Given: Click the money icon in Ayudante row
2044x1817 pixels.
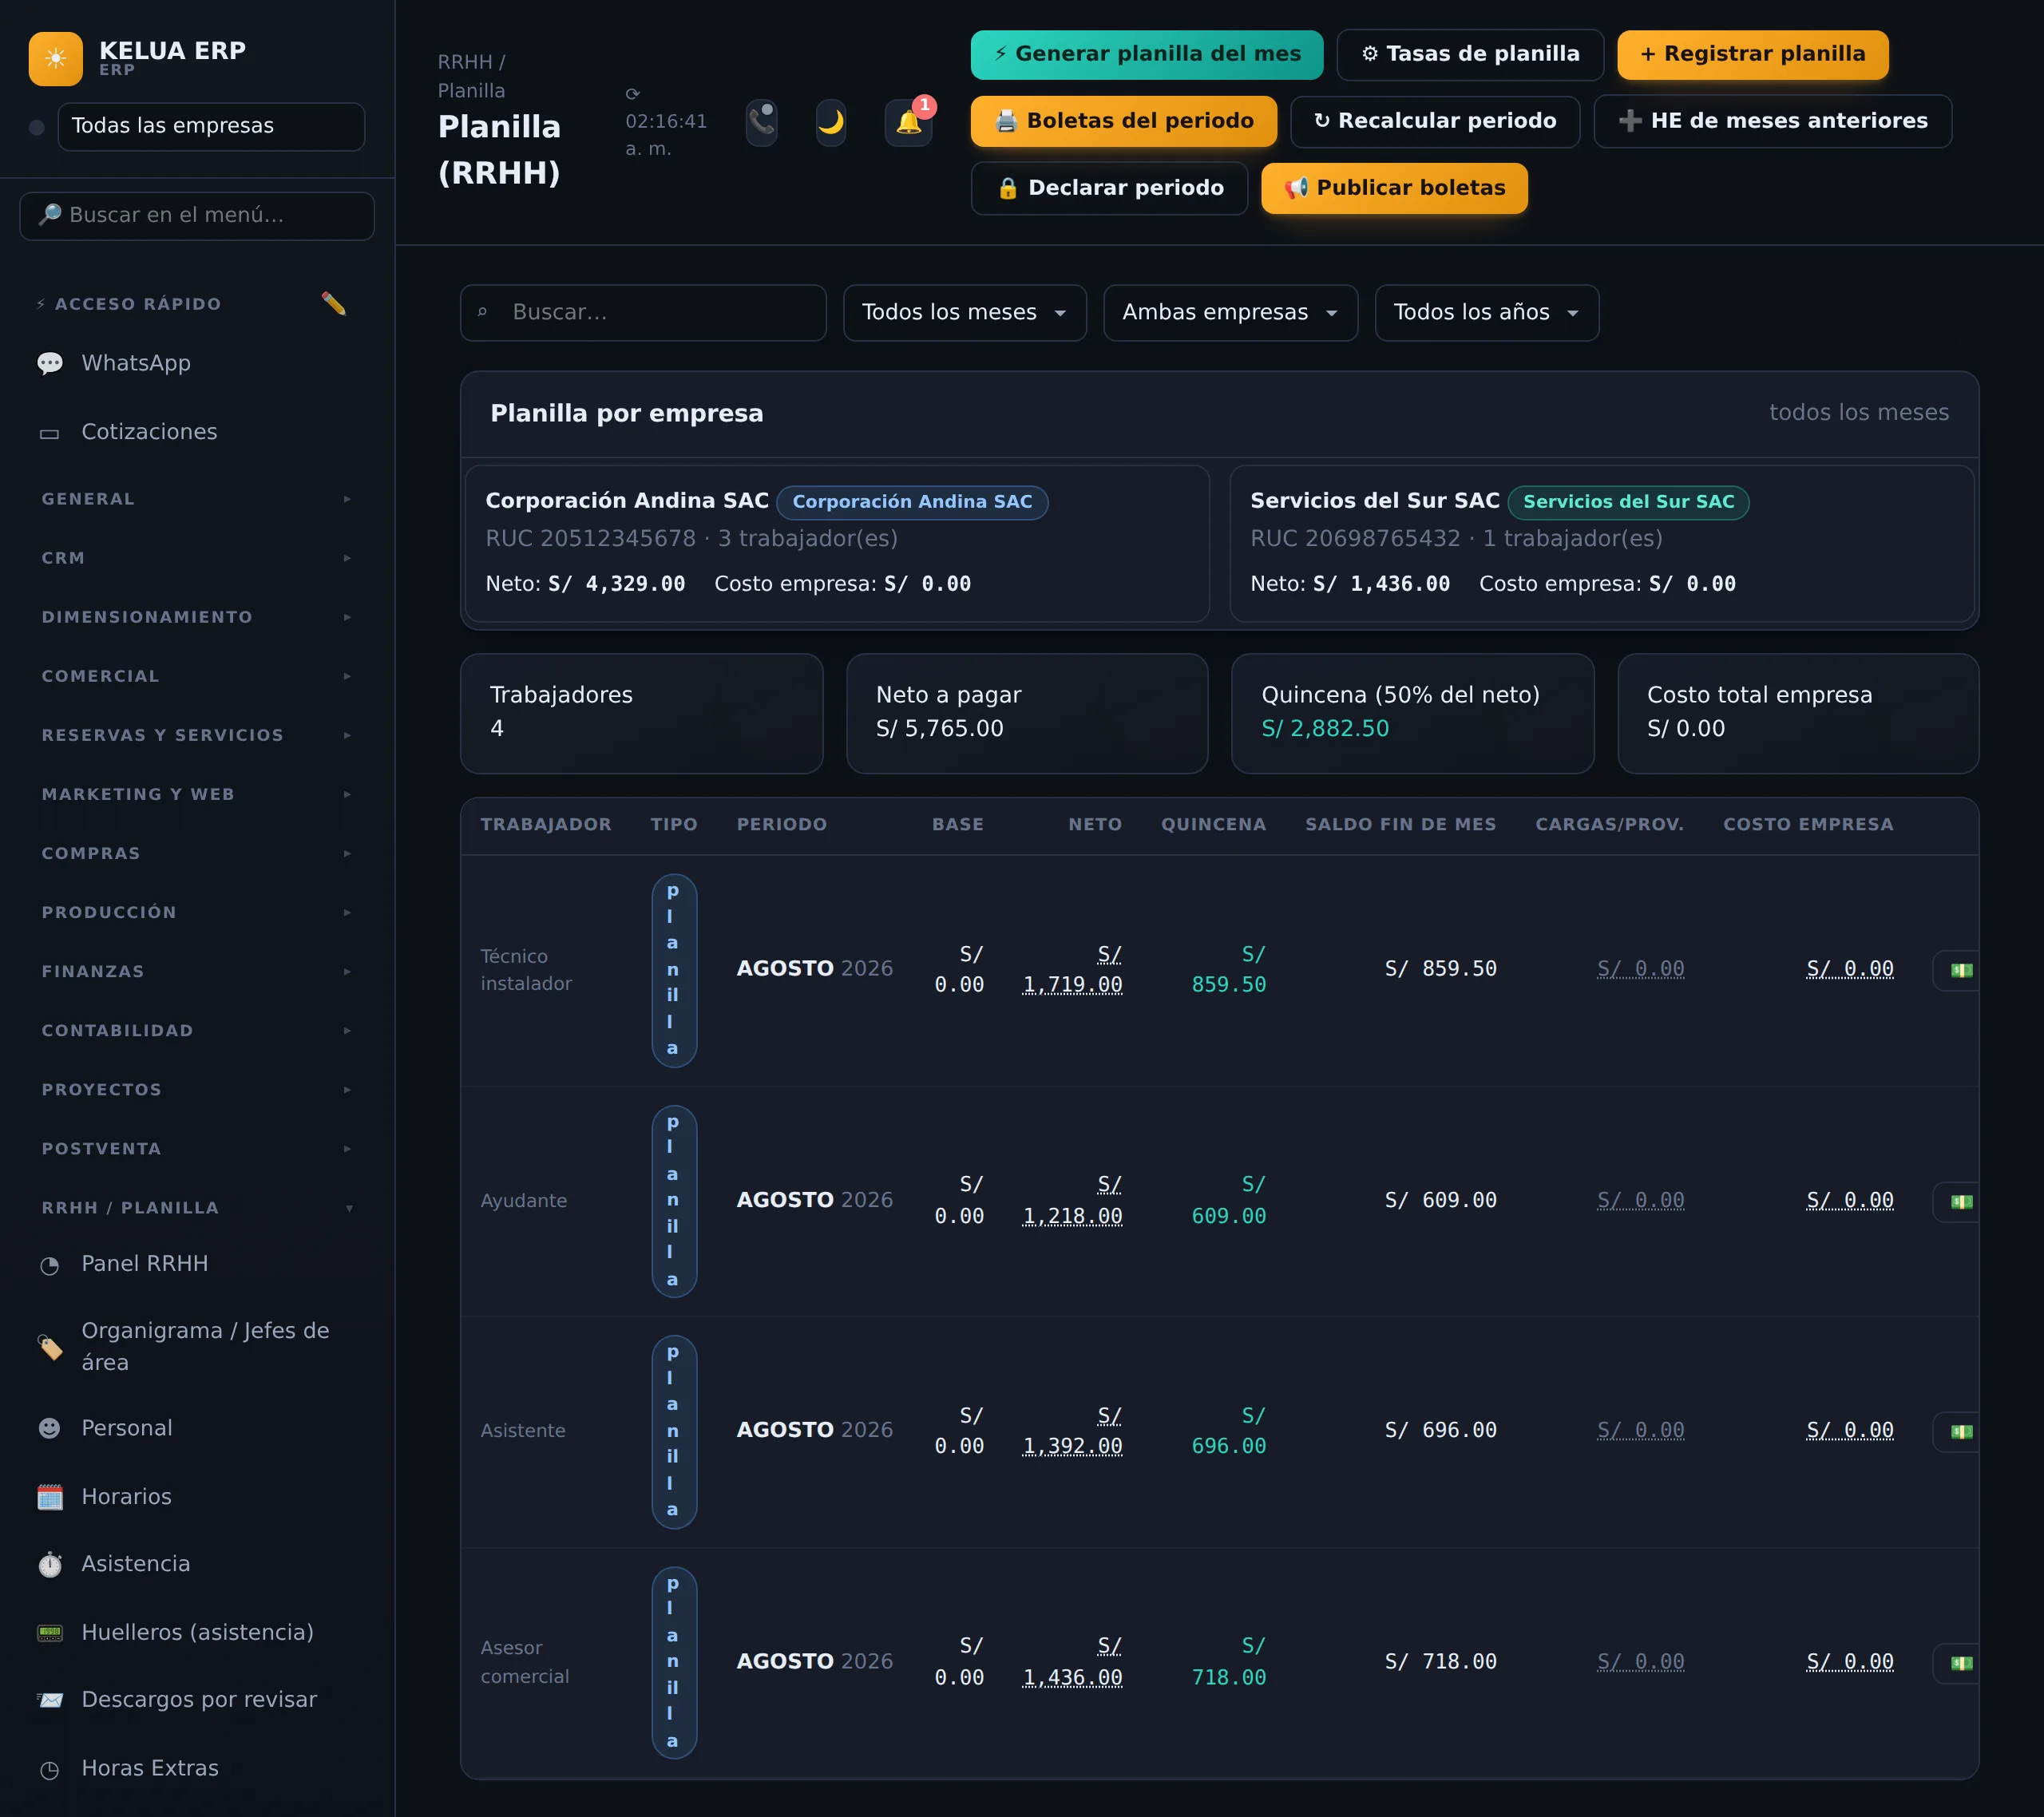Looking at the screenshot, I should (x=1961, y=1201).
